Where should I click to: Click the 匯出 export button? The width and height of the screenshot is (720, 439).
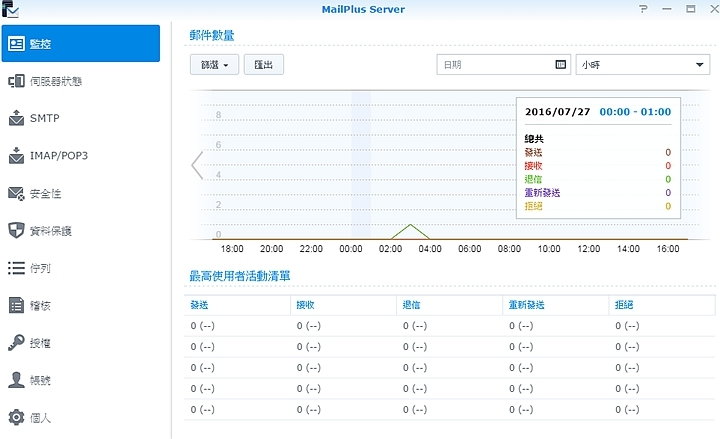(267, 64)
